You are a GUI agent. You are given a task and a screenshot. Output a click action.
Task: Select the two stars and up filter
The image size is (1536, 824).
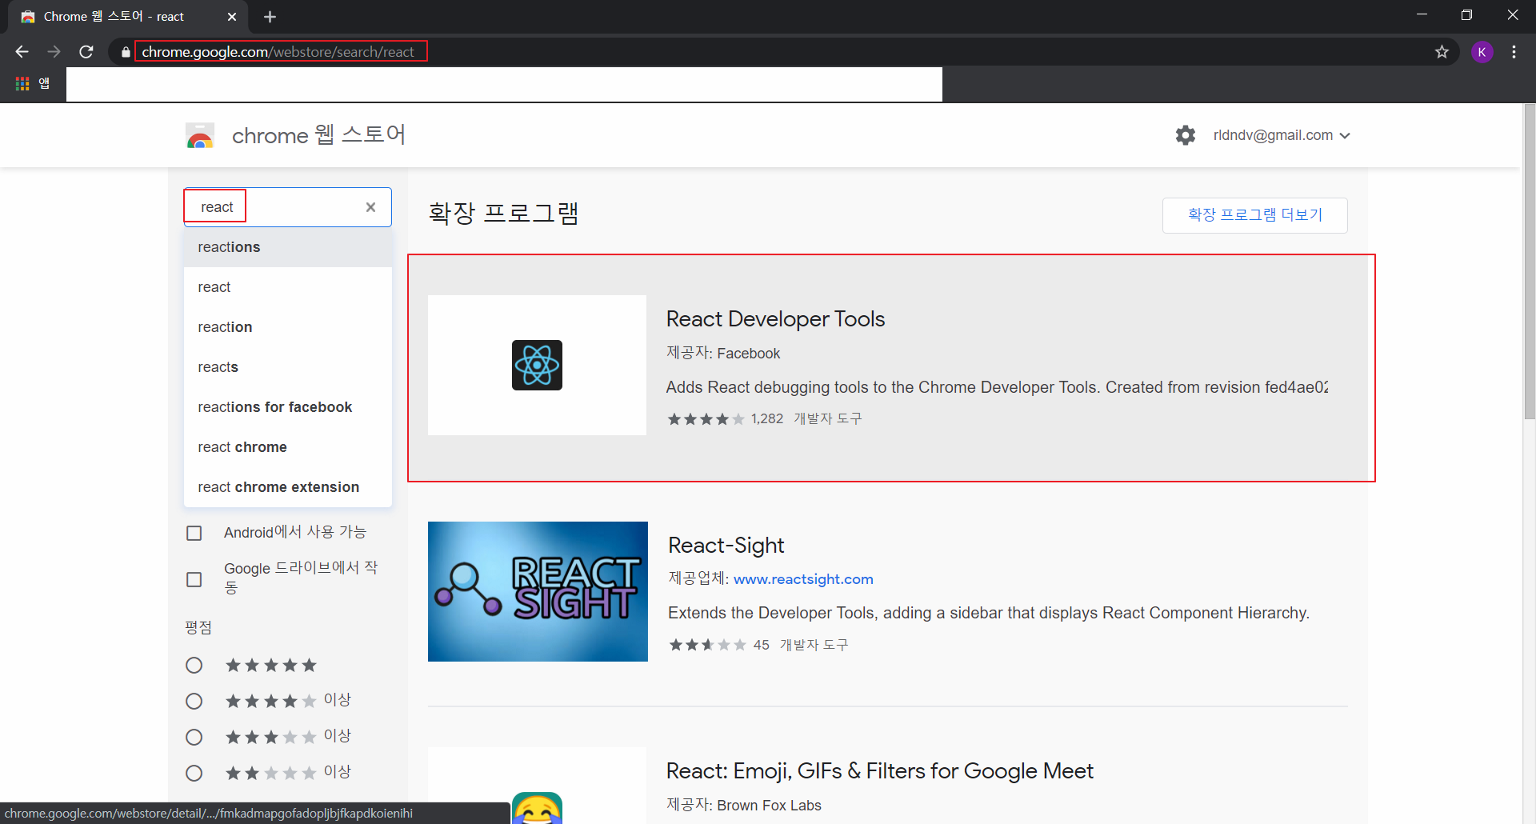click(194, 773)
